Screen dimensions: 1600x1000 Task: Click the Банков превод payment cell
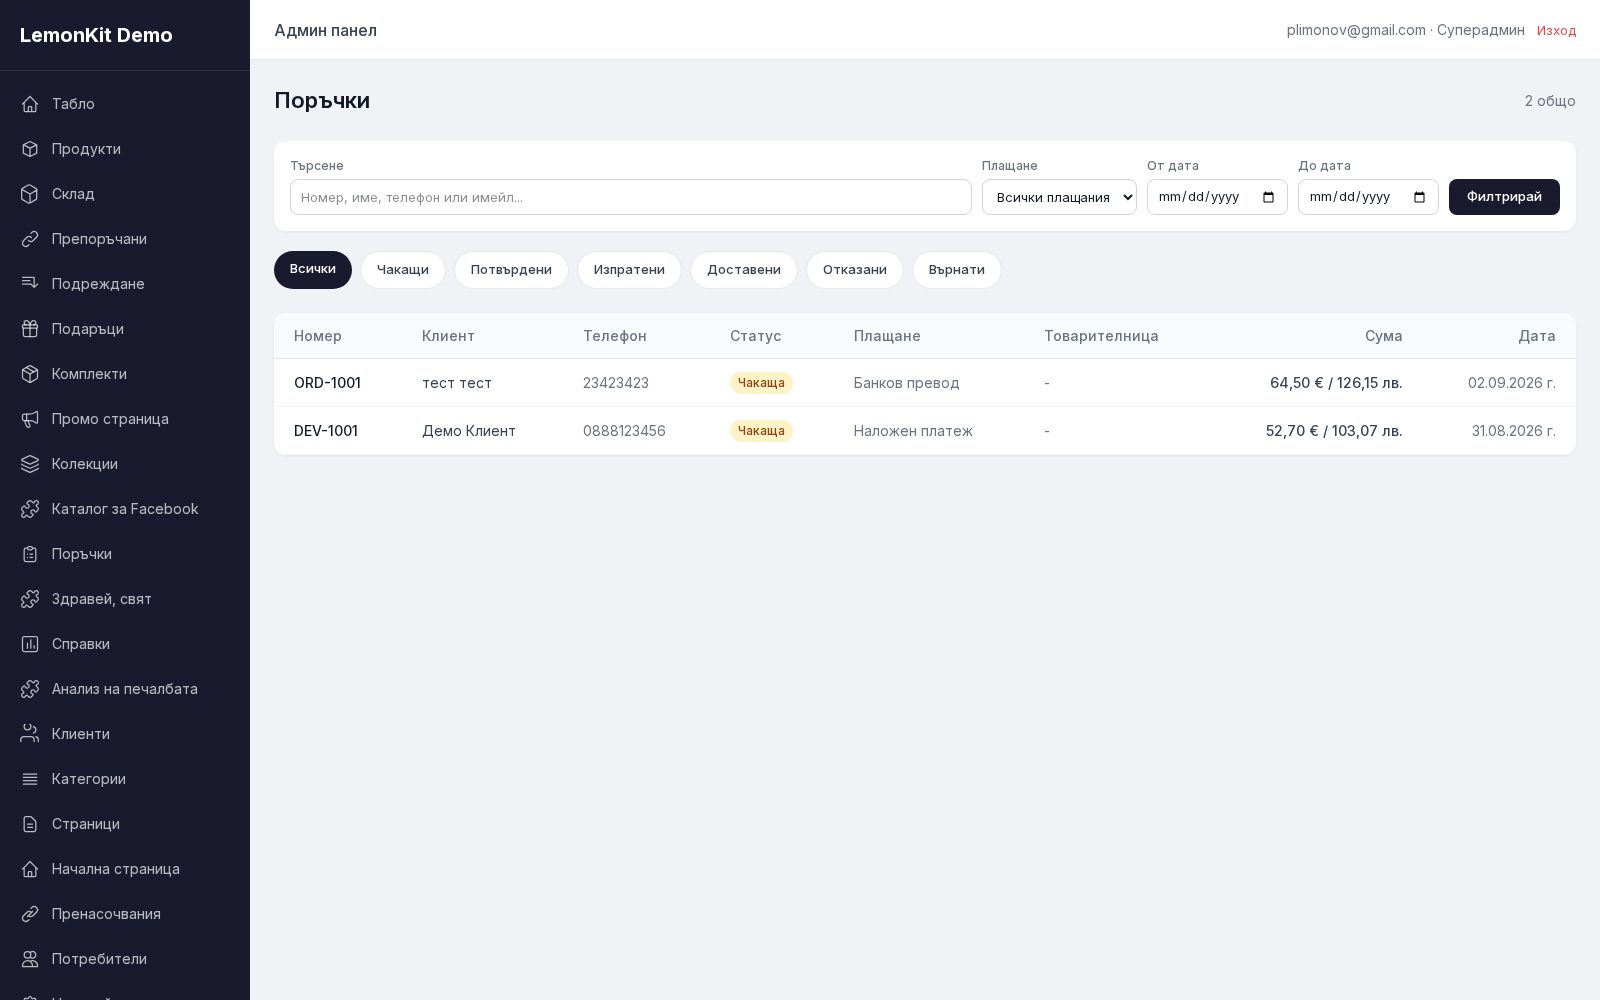906,383
